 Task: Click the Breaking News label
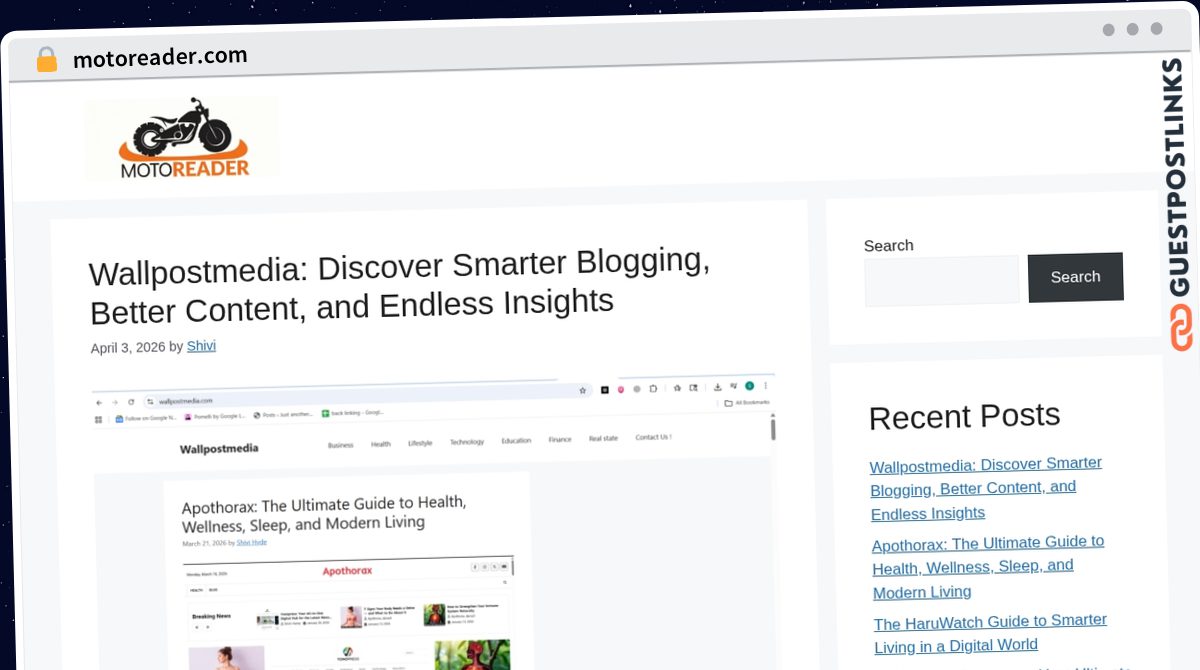211,616
